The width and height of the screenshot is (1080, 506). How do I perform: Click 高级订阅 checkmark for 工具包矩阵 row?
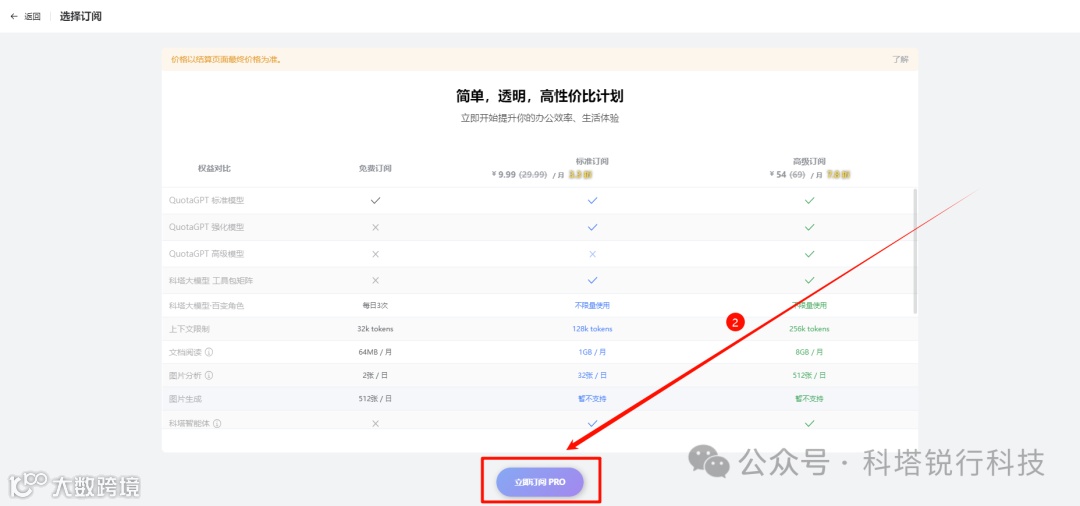809,280
